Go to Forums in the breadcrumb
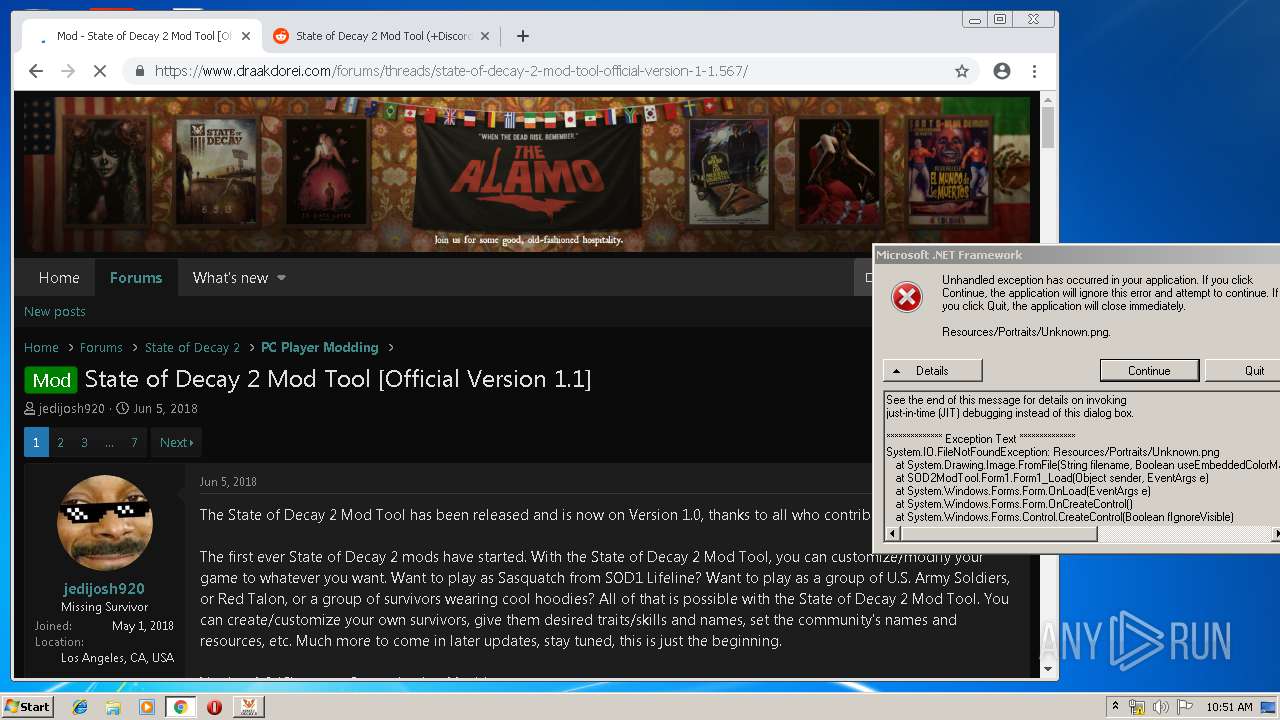This screenshot has width=1280, height=720. point(101,347)
